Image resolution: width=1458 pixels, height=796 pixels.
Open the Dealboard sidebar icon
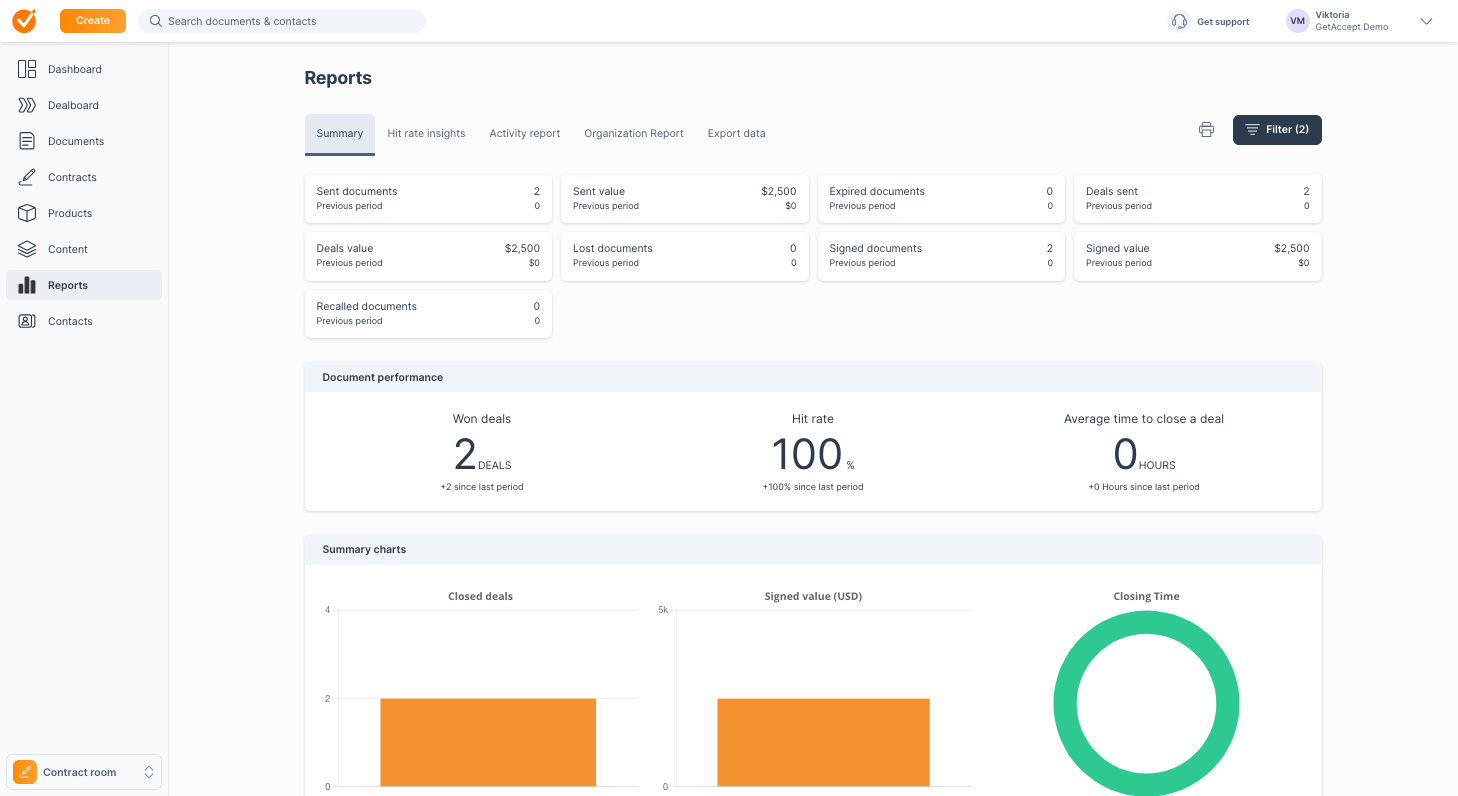coord(27,105)
